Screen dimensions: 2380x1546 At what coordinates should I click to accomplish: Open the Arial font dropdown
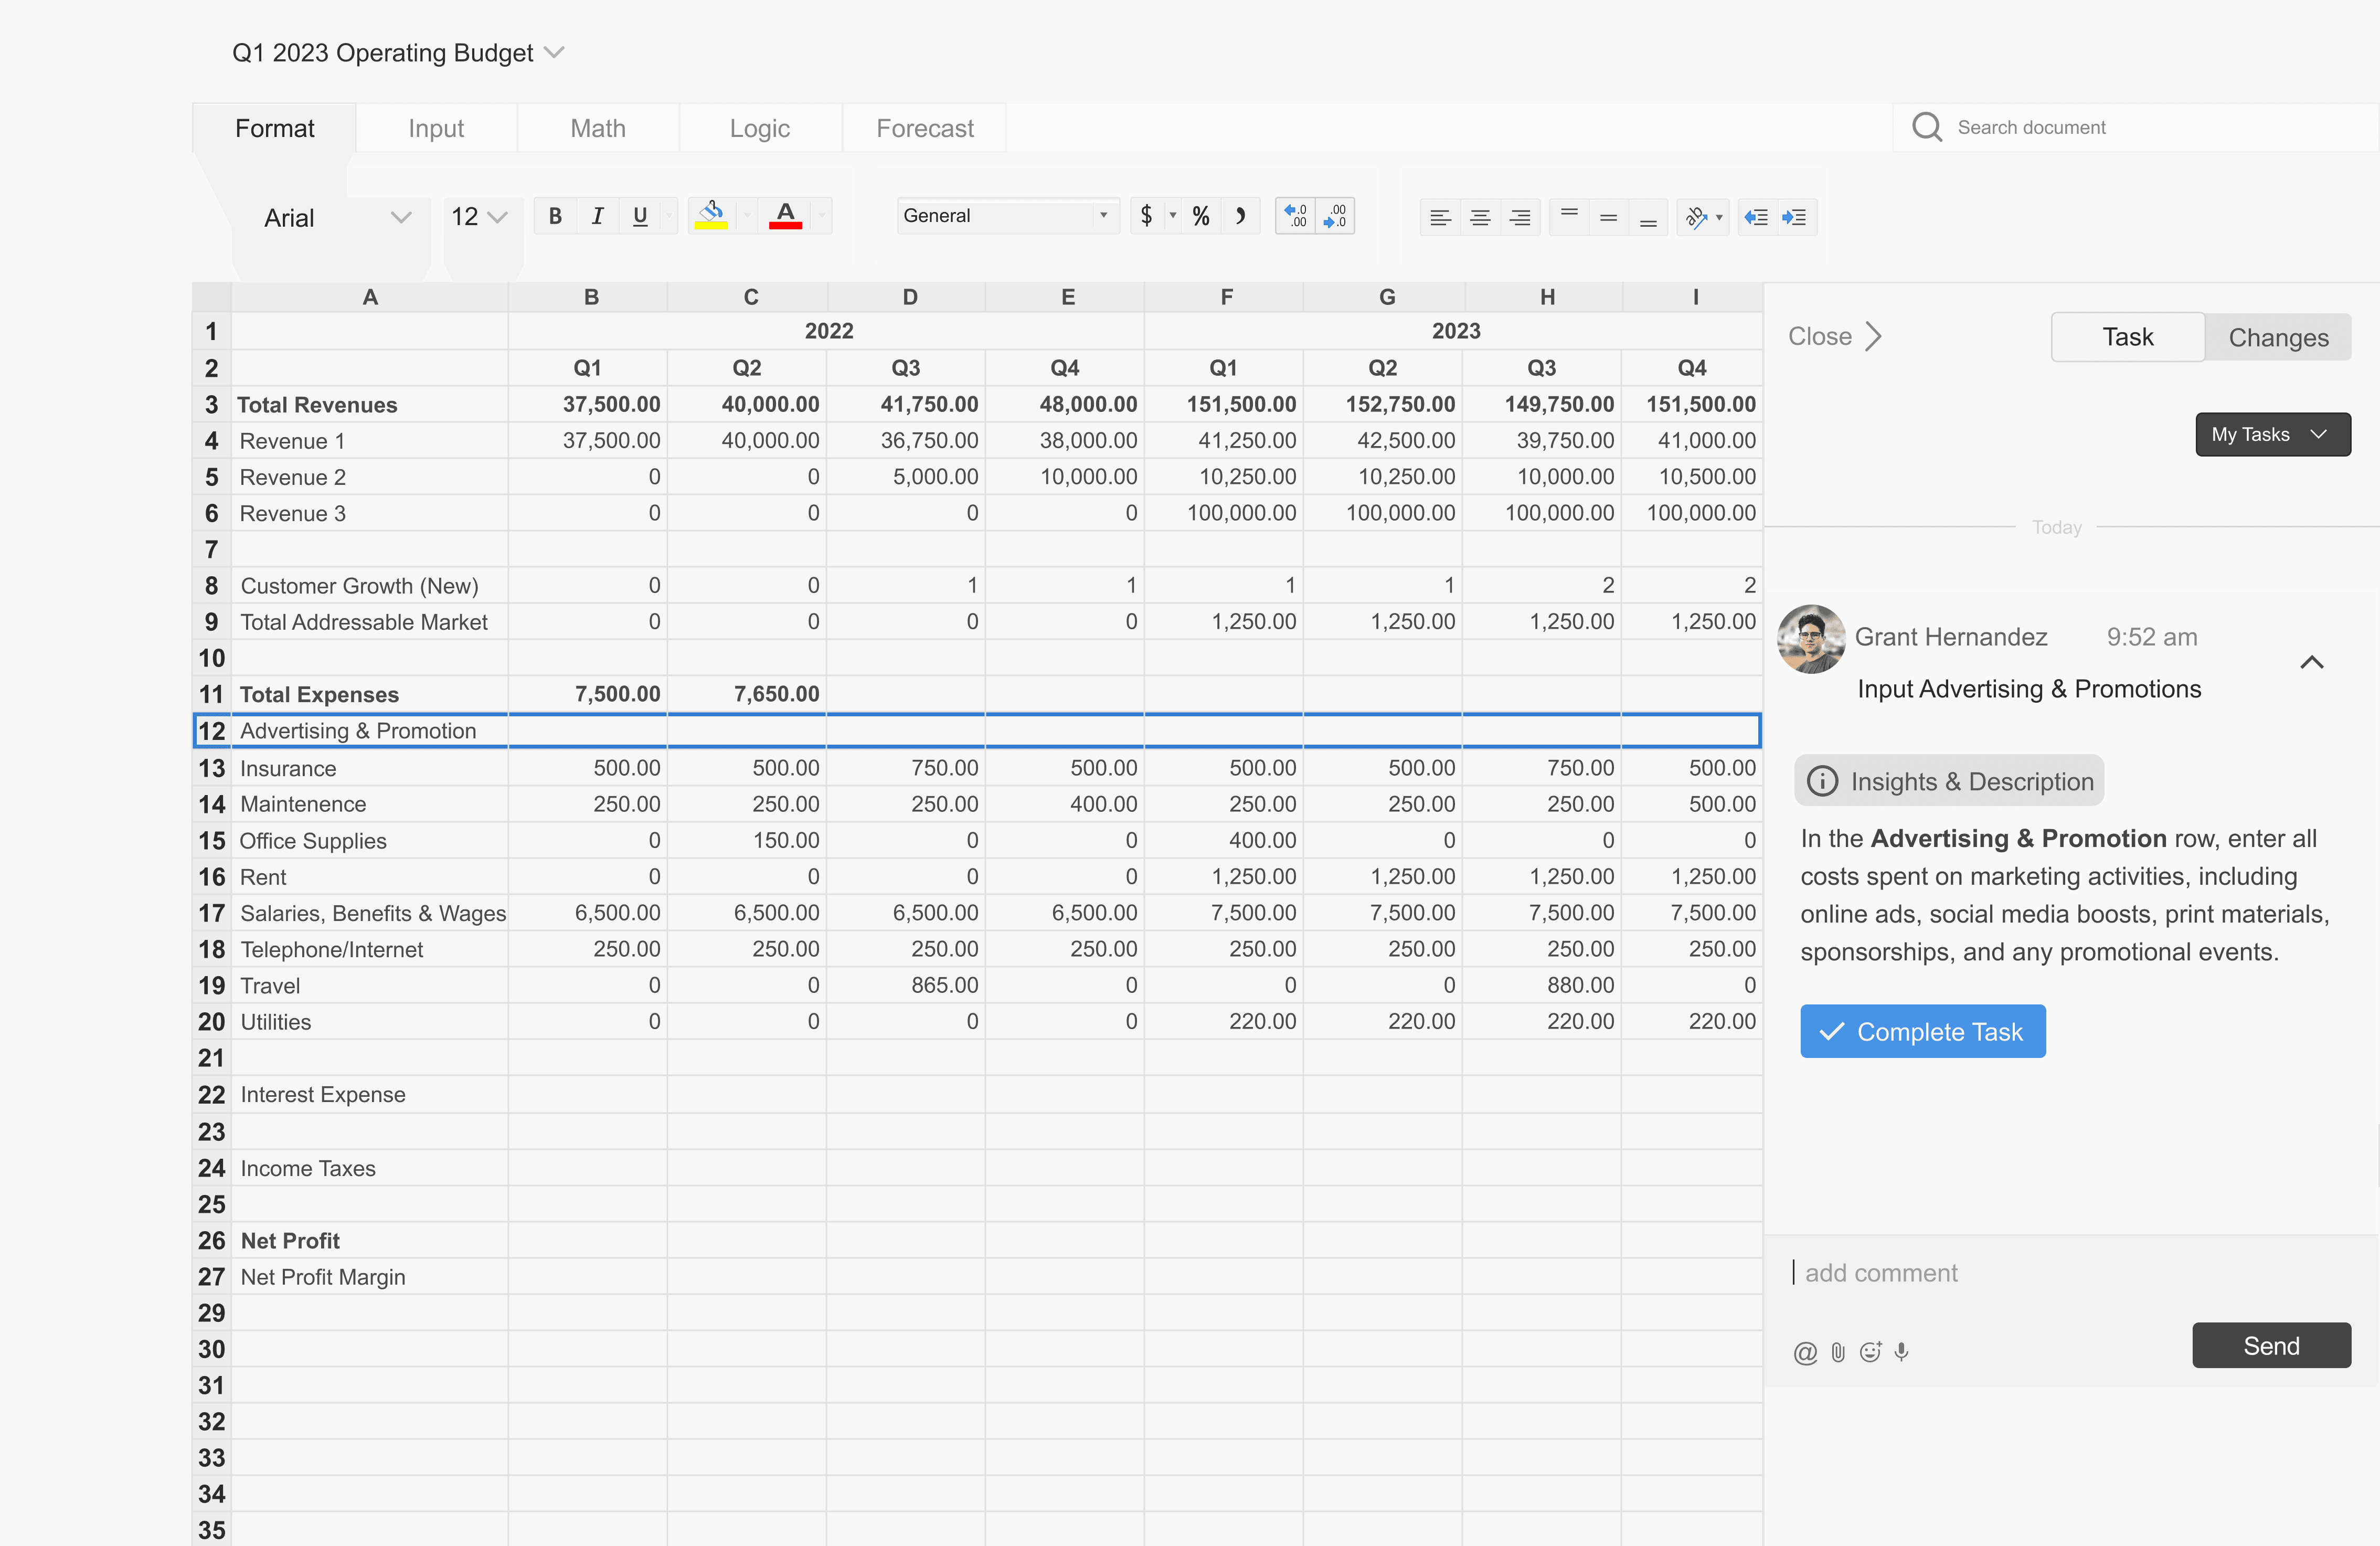tap(336, 217)
